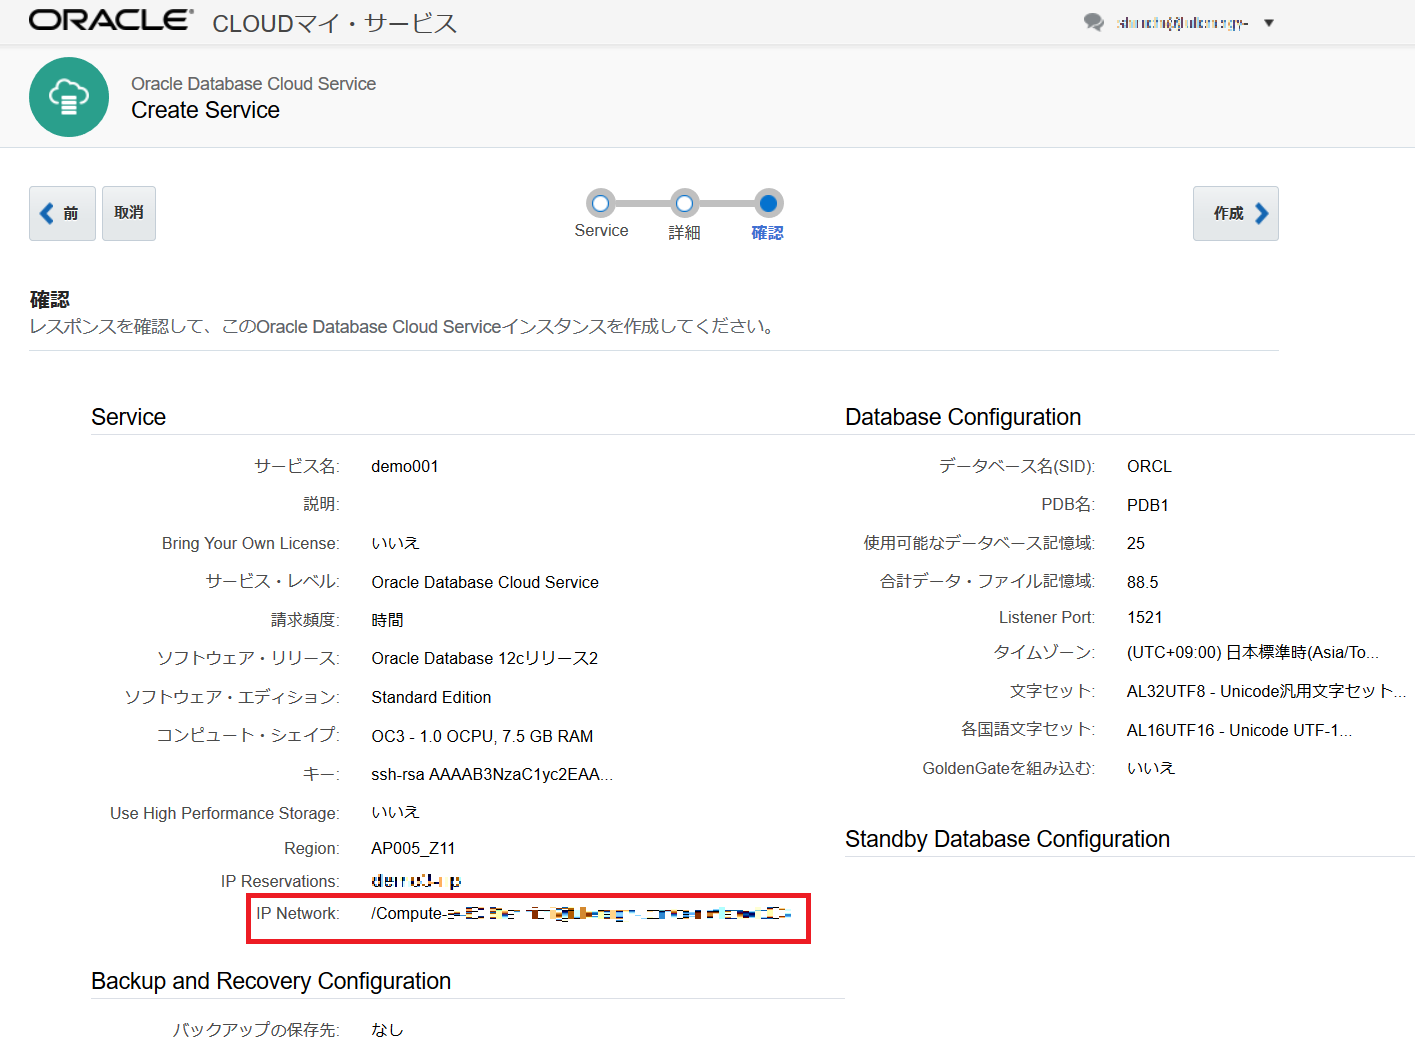
Task: Select the 詳細 step circle
Action: (x=684, y=204)
